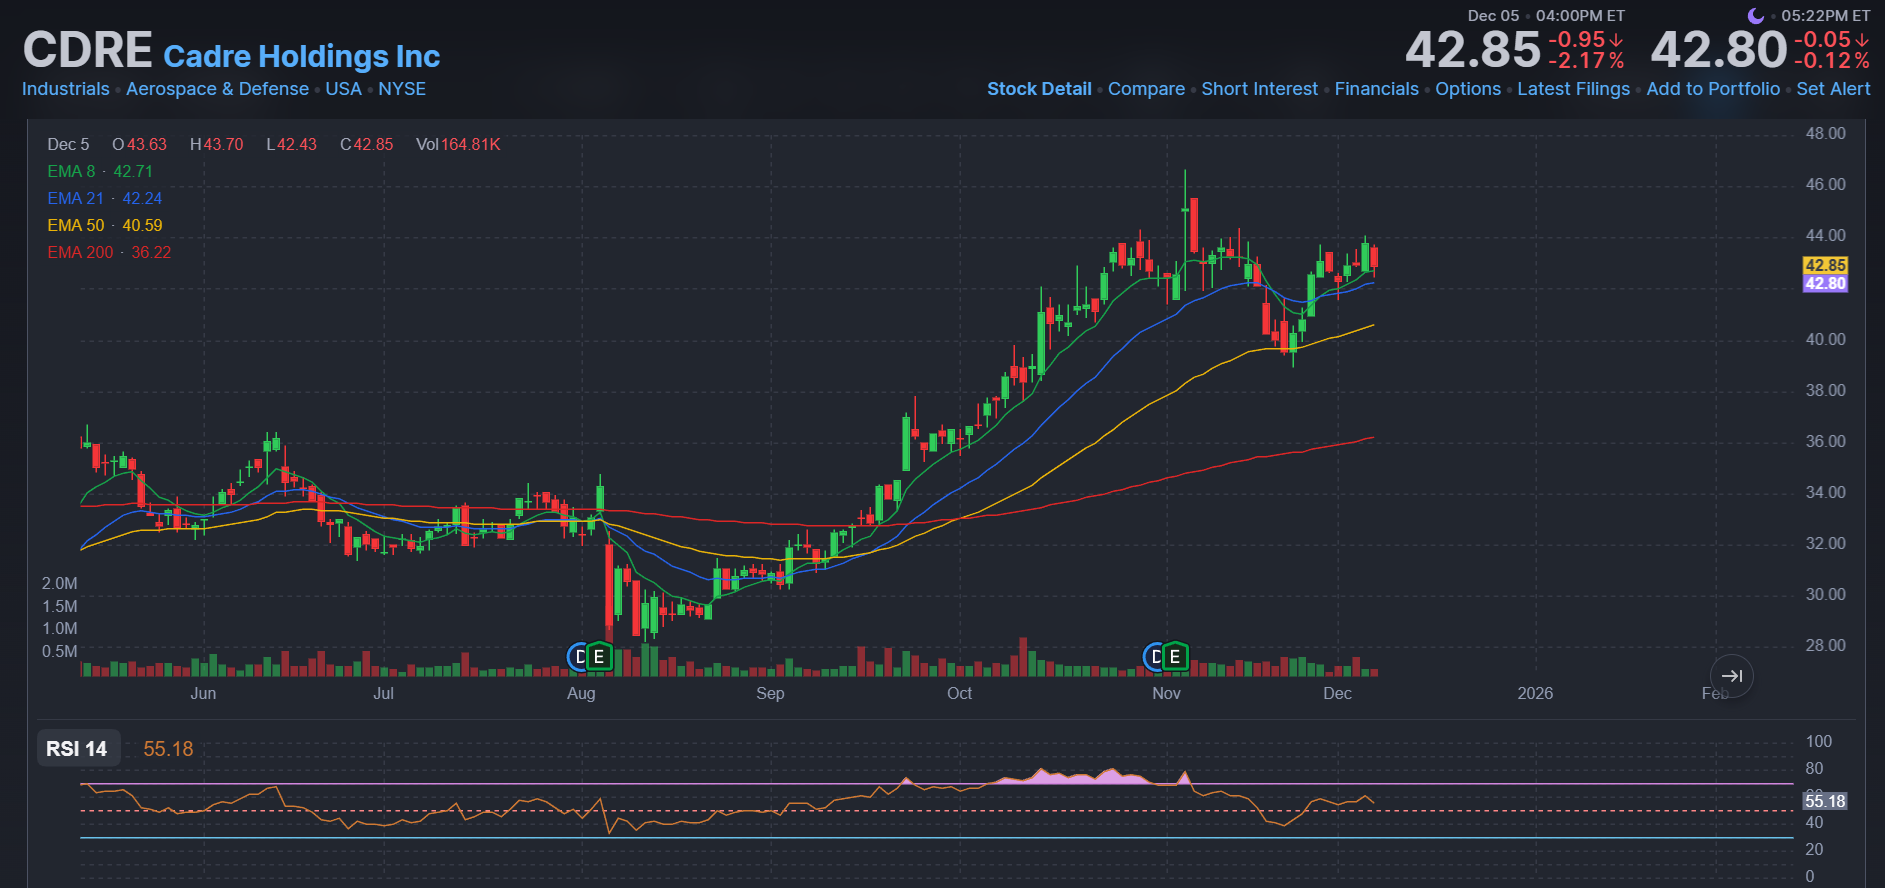This screenshot has width=1885, height=888.
Task: Click the Vol 164.81K readout
Action: [x=458, y=144]
